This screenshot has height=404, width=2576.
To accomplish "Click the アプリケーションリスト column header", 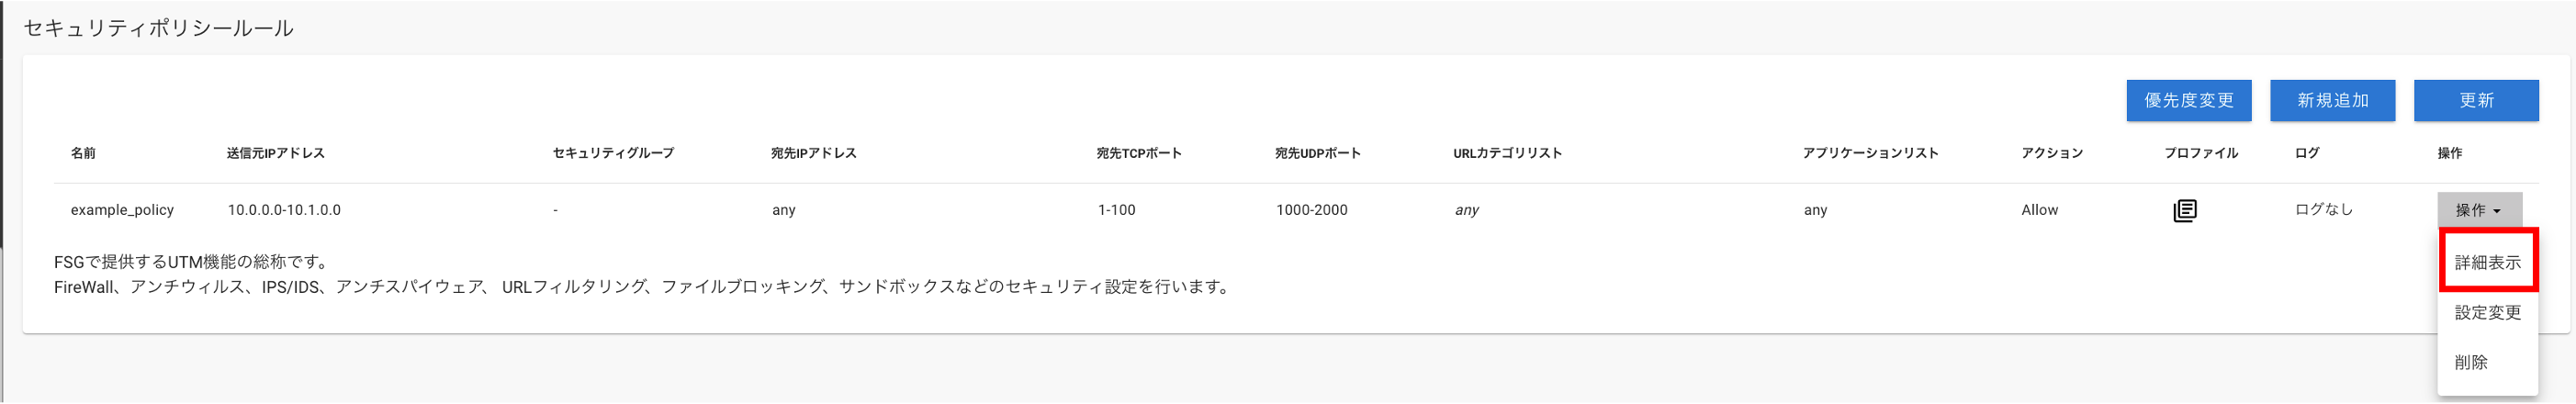I will click(1870, 153).
